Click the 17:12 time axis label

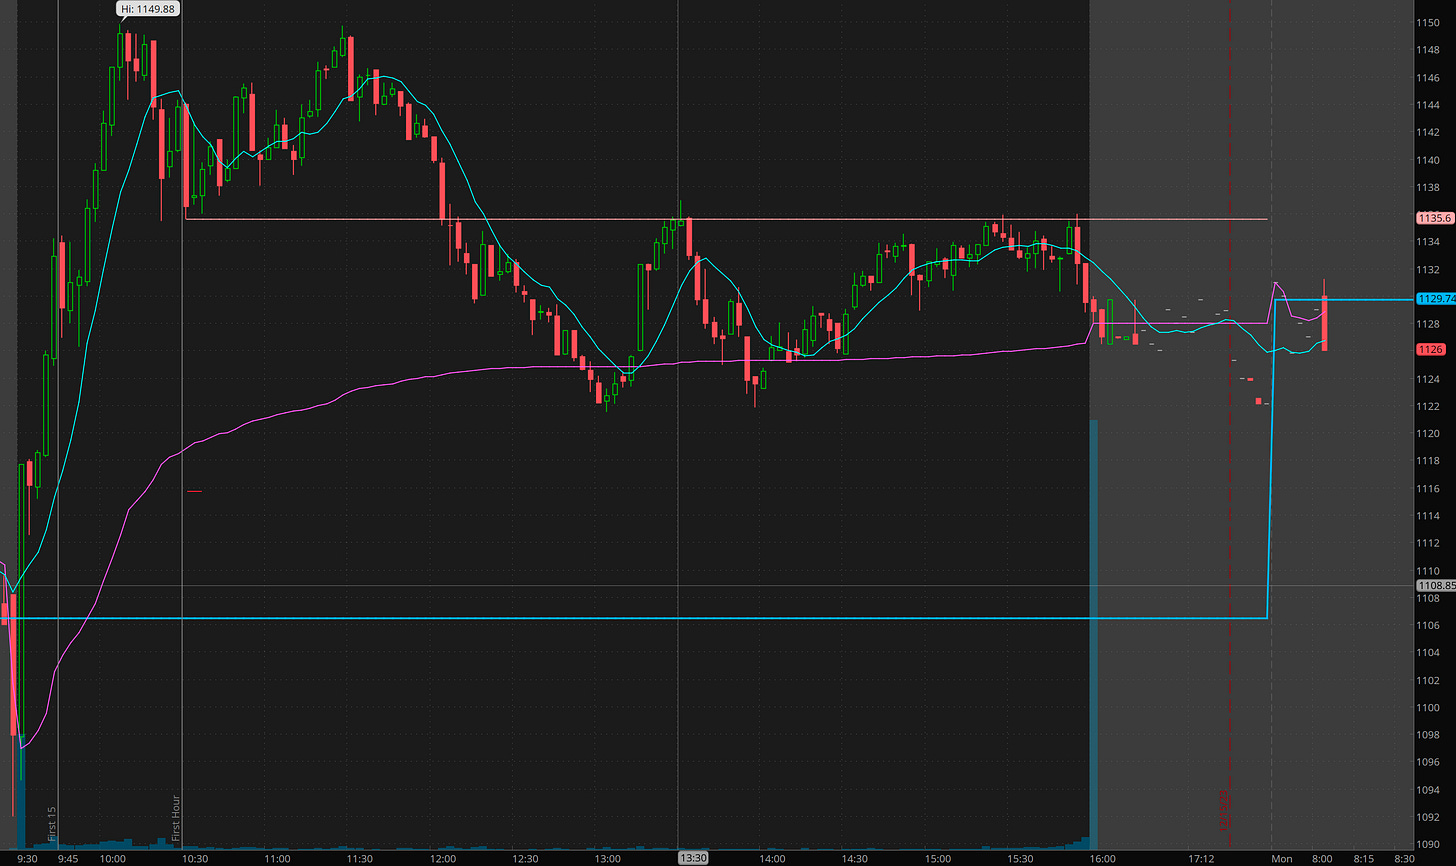(x=1203, y=858)
